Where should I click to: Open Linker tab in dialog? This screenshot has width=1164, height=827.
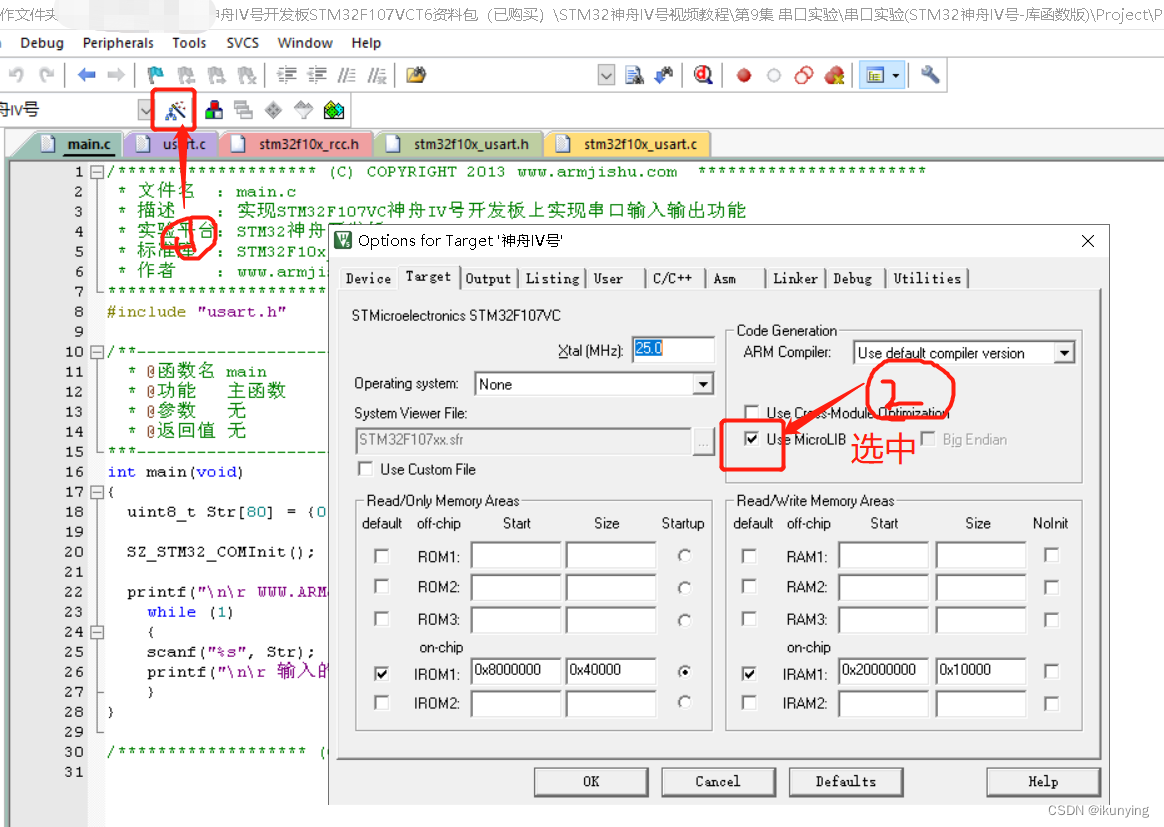[x=795, y=278]
